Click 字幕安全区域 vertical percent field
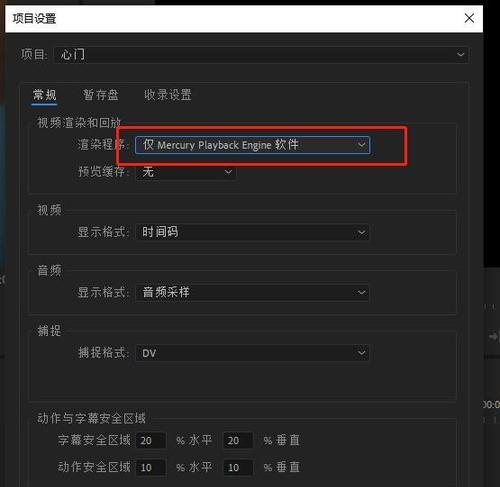Image resolution: width=500 pixels, height=487 pixels. click(x=238, y=441)
